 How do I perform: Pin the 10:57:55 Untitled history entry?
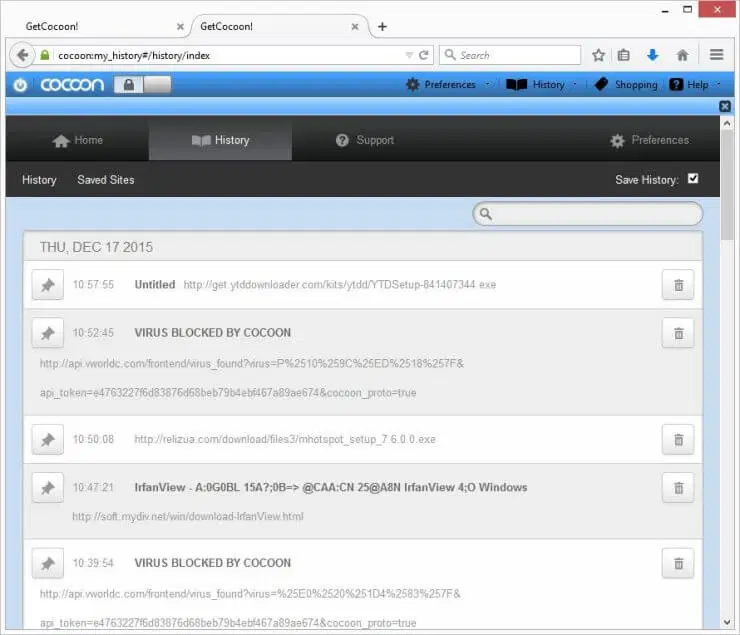click(x=48, y=285)
